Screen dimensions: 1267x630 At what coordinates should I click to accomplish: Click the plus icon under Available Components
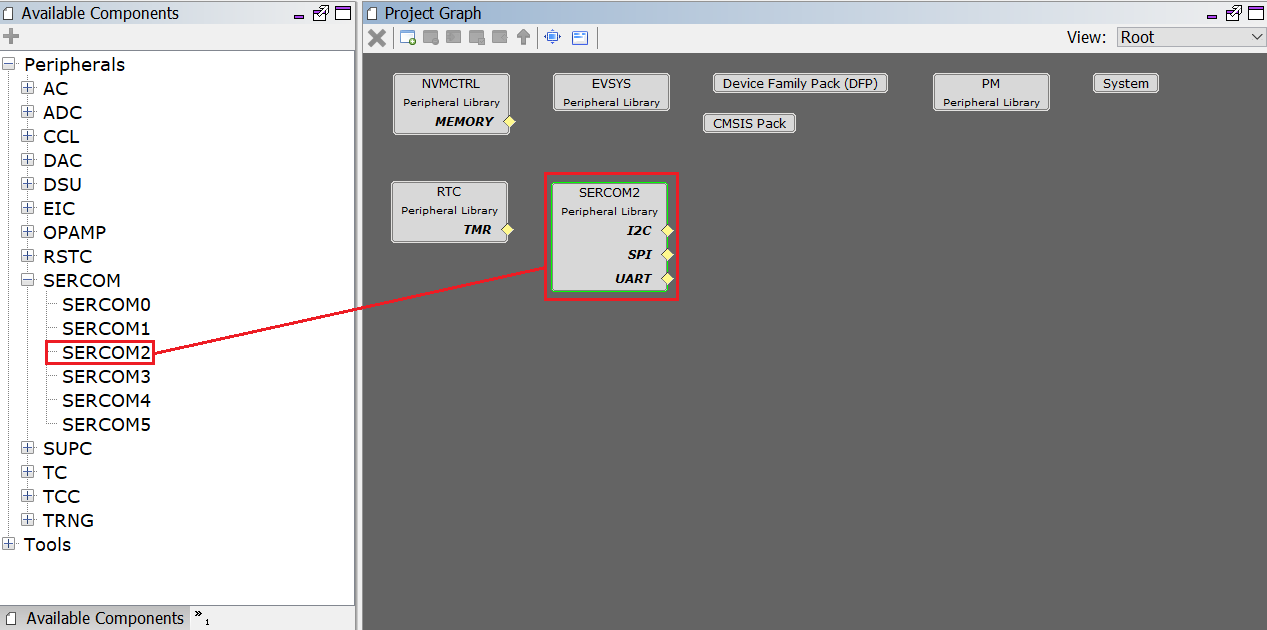pos(11,37)
